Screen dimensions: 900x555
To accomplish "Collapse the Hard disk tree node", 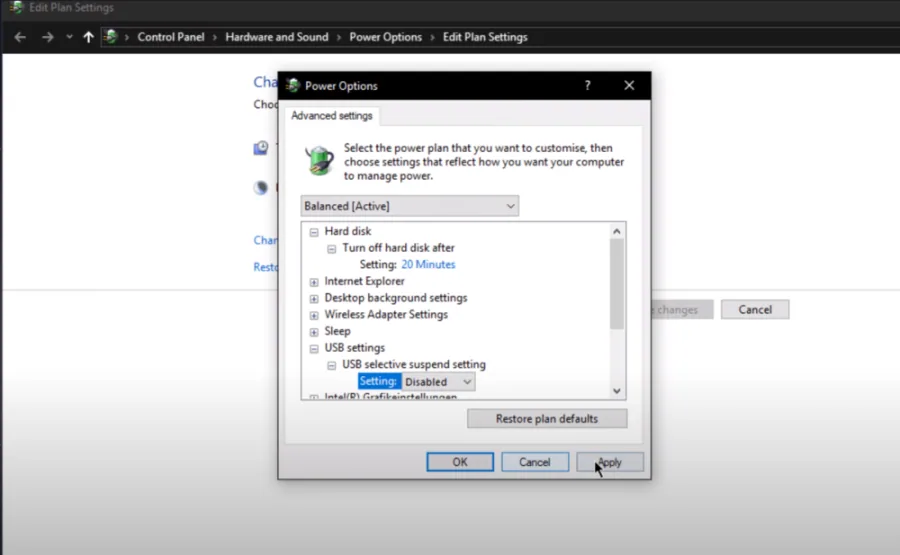I will (x=314, y=232).
